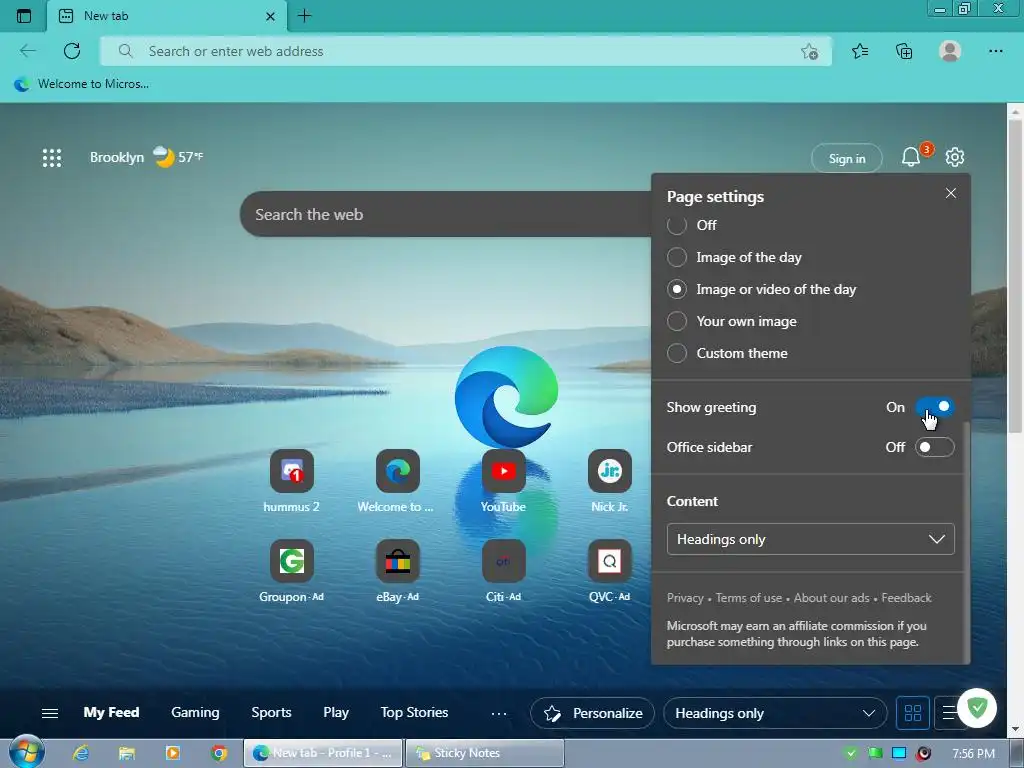Open Edge Settings and more menu

pos(995,51)
